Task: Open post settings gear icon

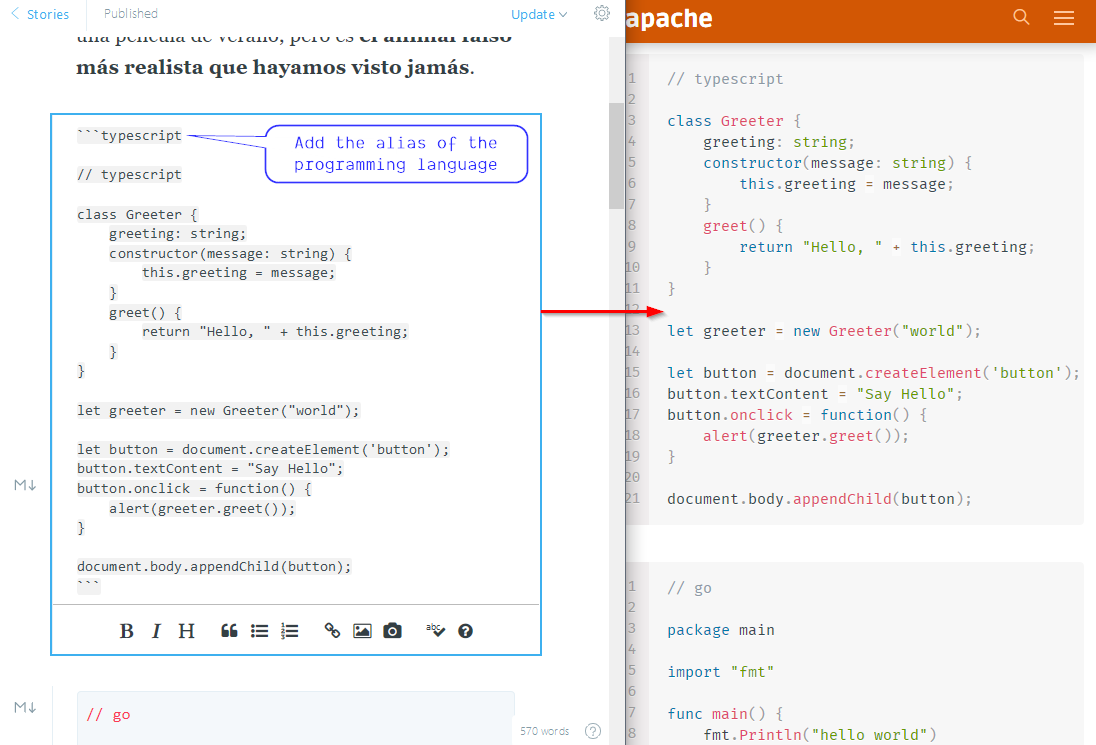Action: [x=602, y=13]
